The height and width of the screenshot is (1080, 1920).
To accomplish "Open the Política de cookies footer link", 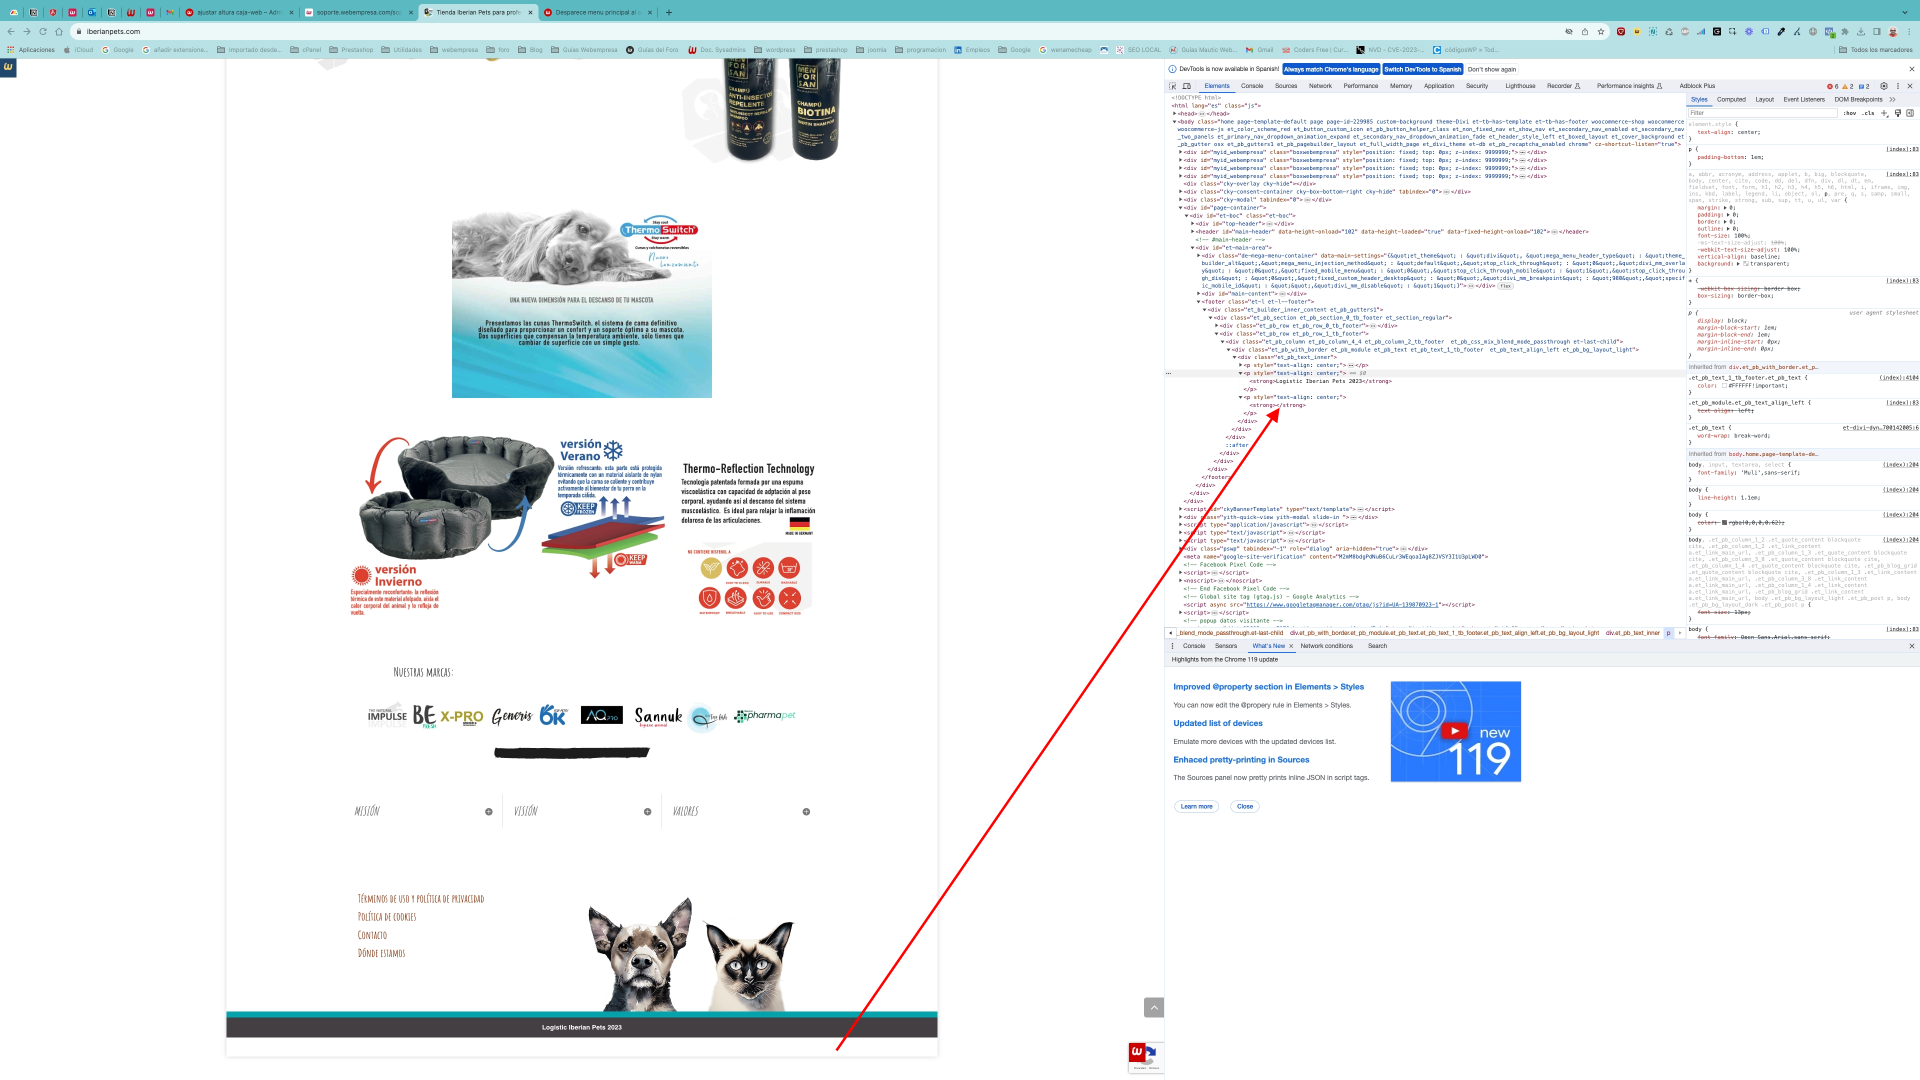I will tap(387, 917).
